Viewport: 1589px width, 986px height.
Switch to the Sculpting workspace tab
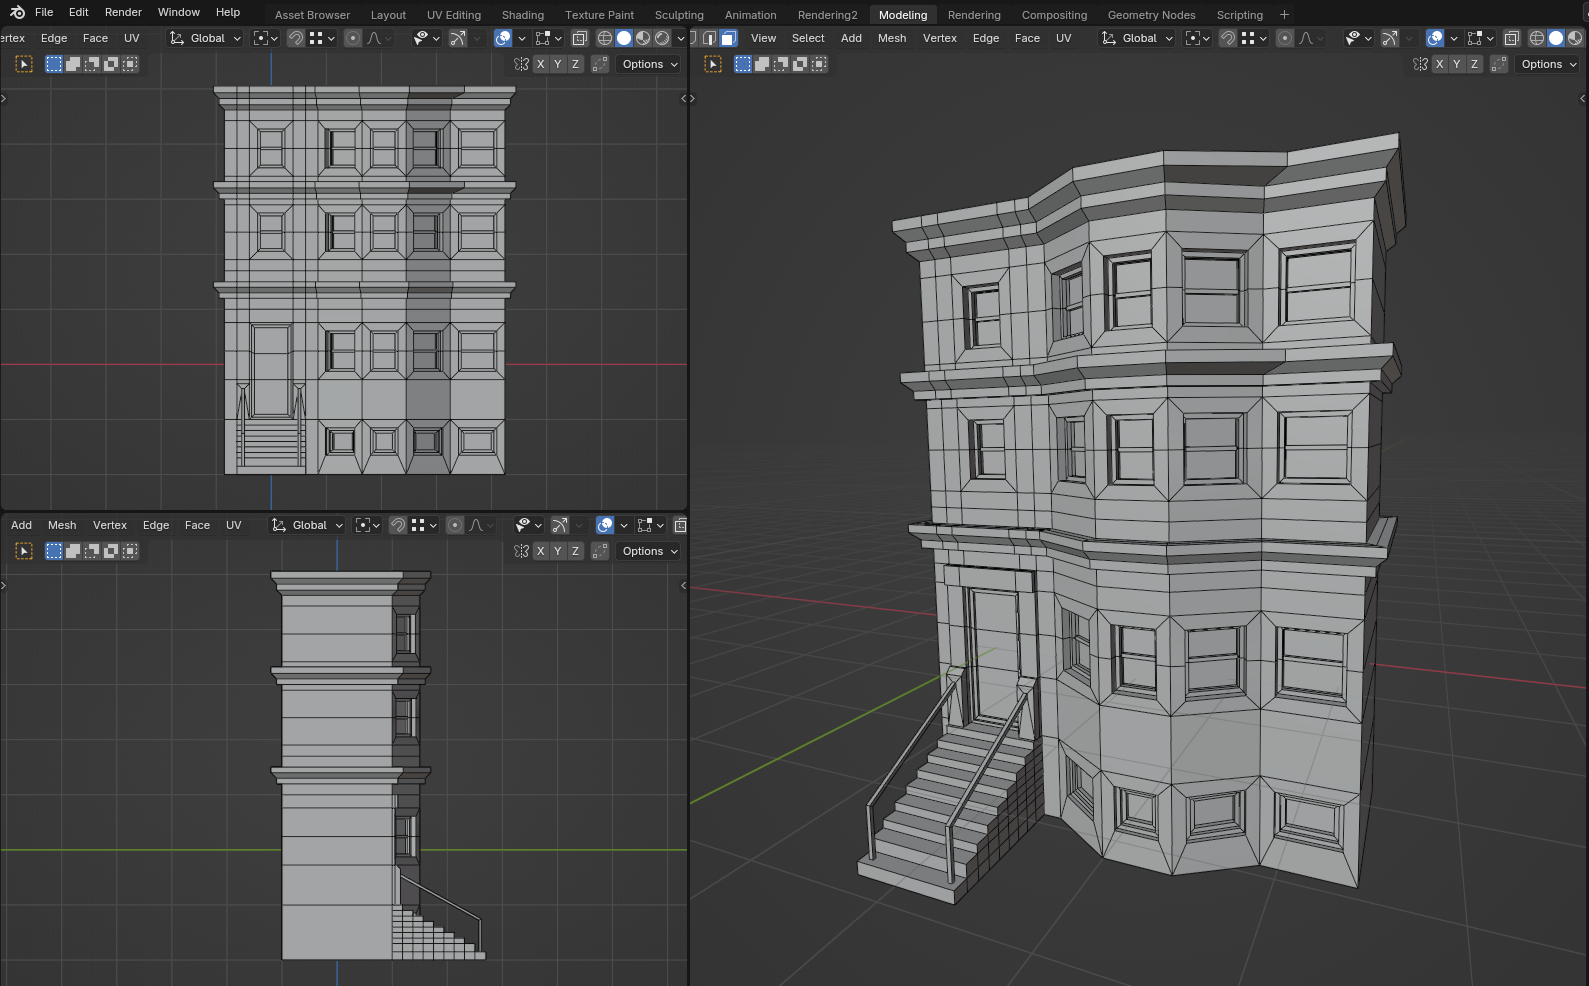point(679,15)
